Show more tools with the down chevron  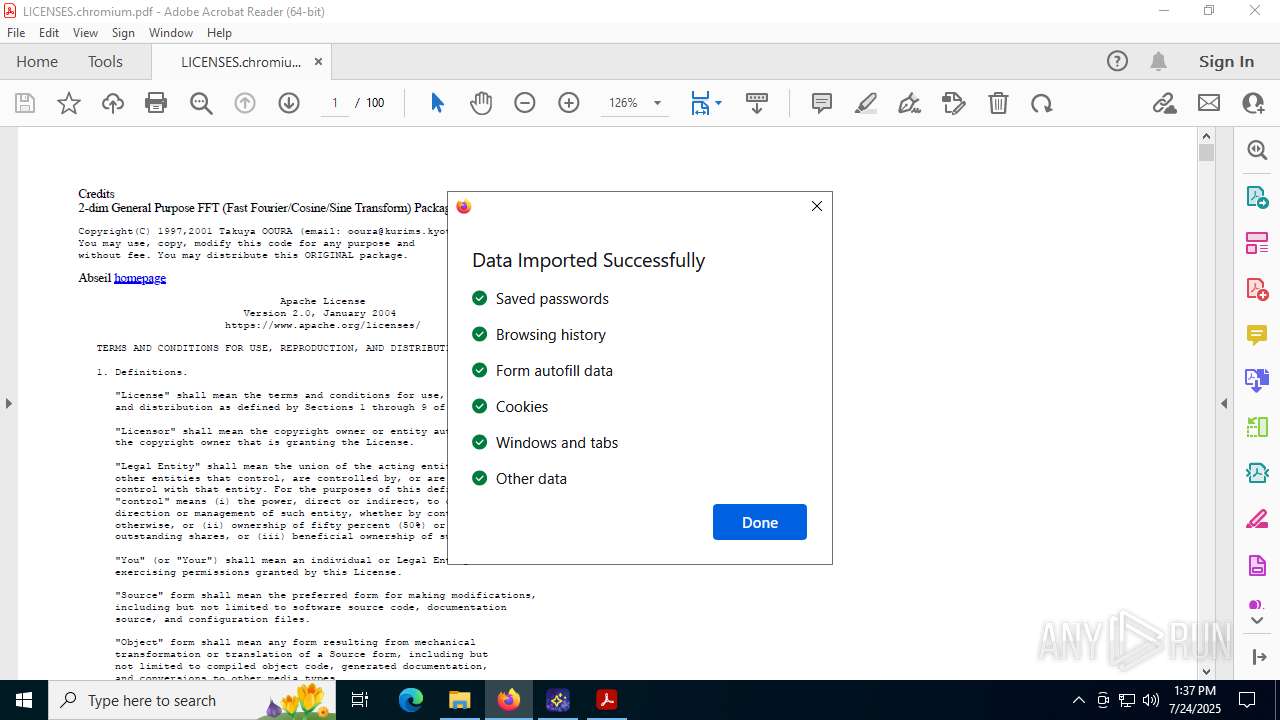pos(1257,621)
